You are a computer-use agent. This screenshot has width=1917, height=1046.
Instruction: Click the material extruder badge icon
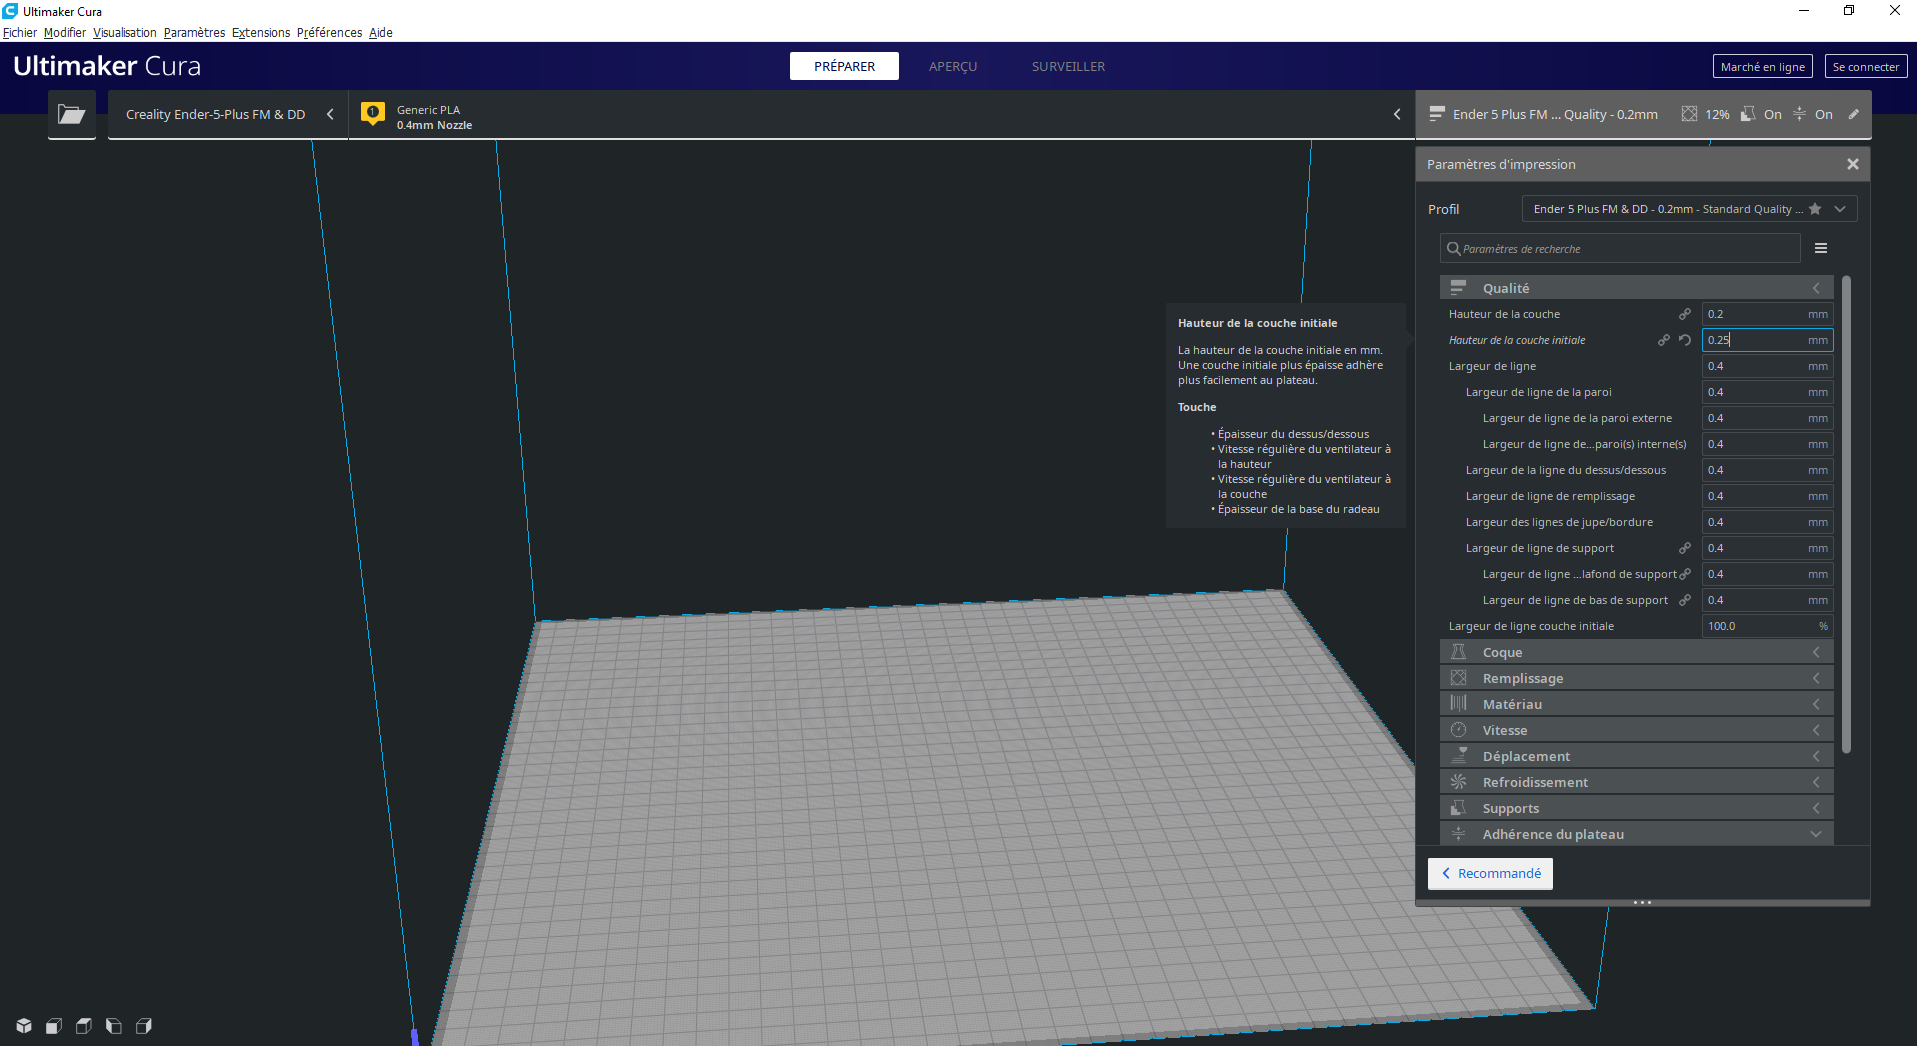[x=373, y=114]
